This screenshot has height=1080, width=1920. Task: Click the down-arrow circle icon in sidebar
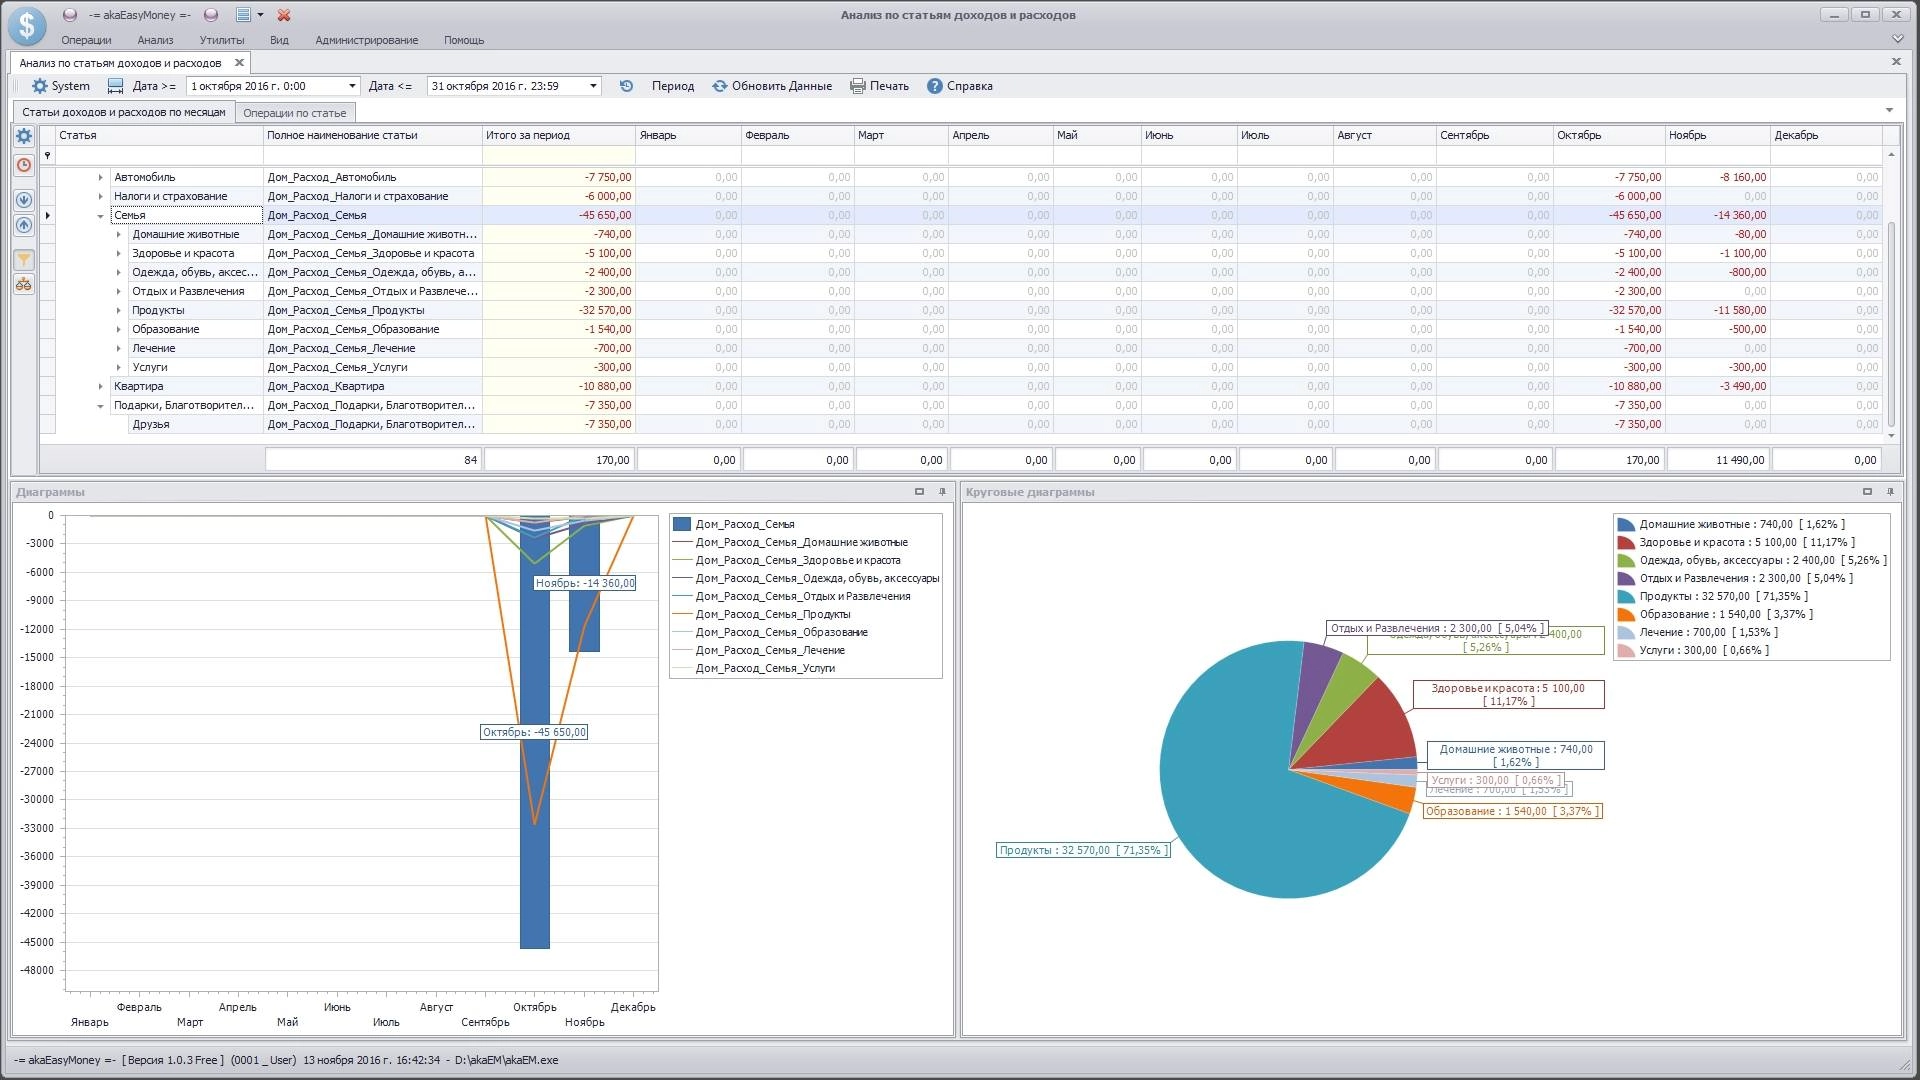tap(24, 200)
